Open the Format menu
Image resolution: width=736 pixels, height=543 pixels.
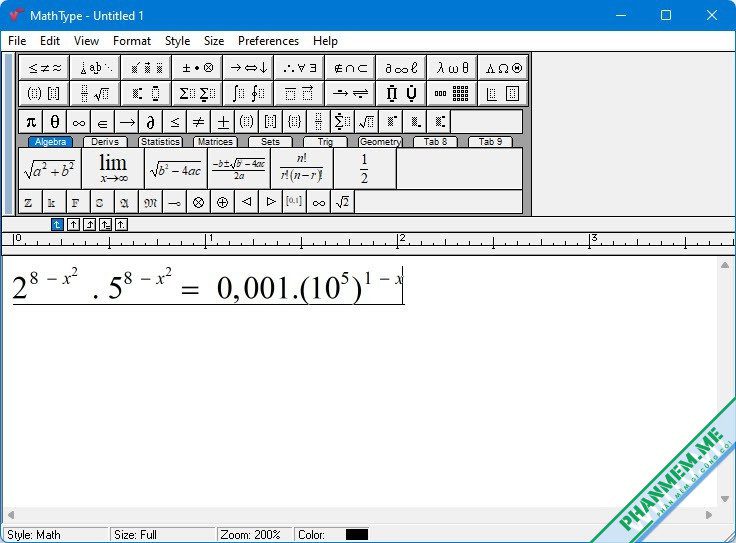tap(132, 41)
